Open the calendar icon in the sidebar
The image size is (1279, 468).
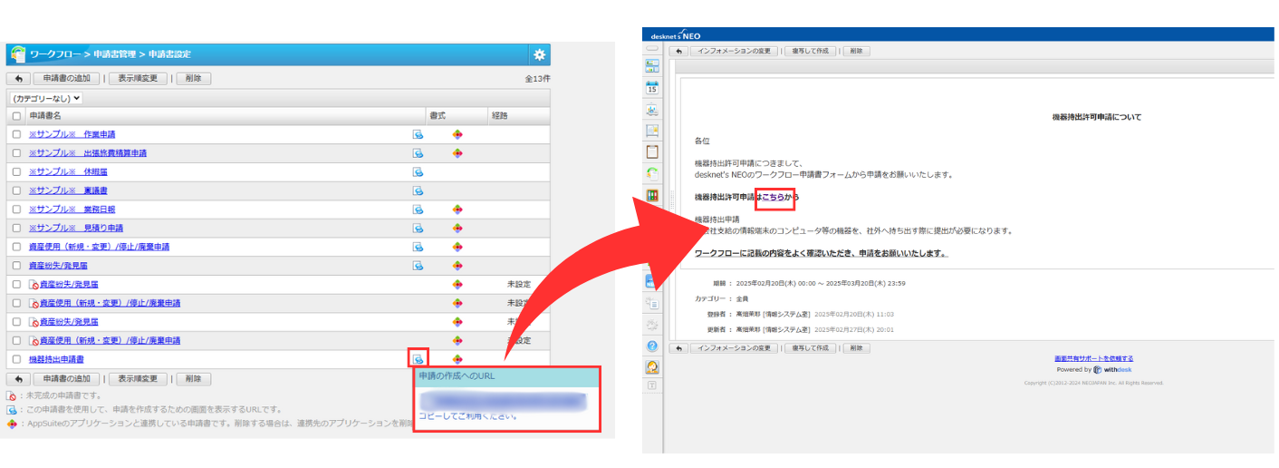point(652,88)
